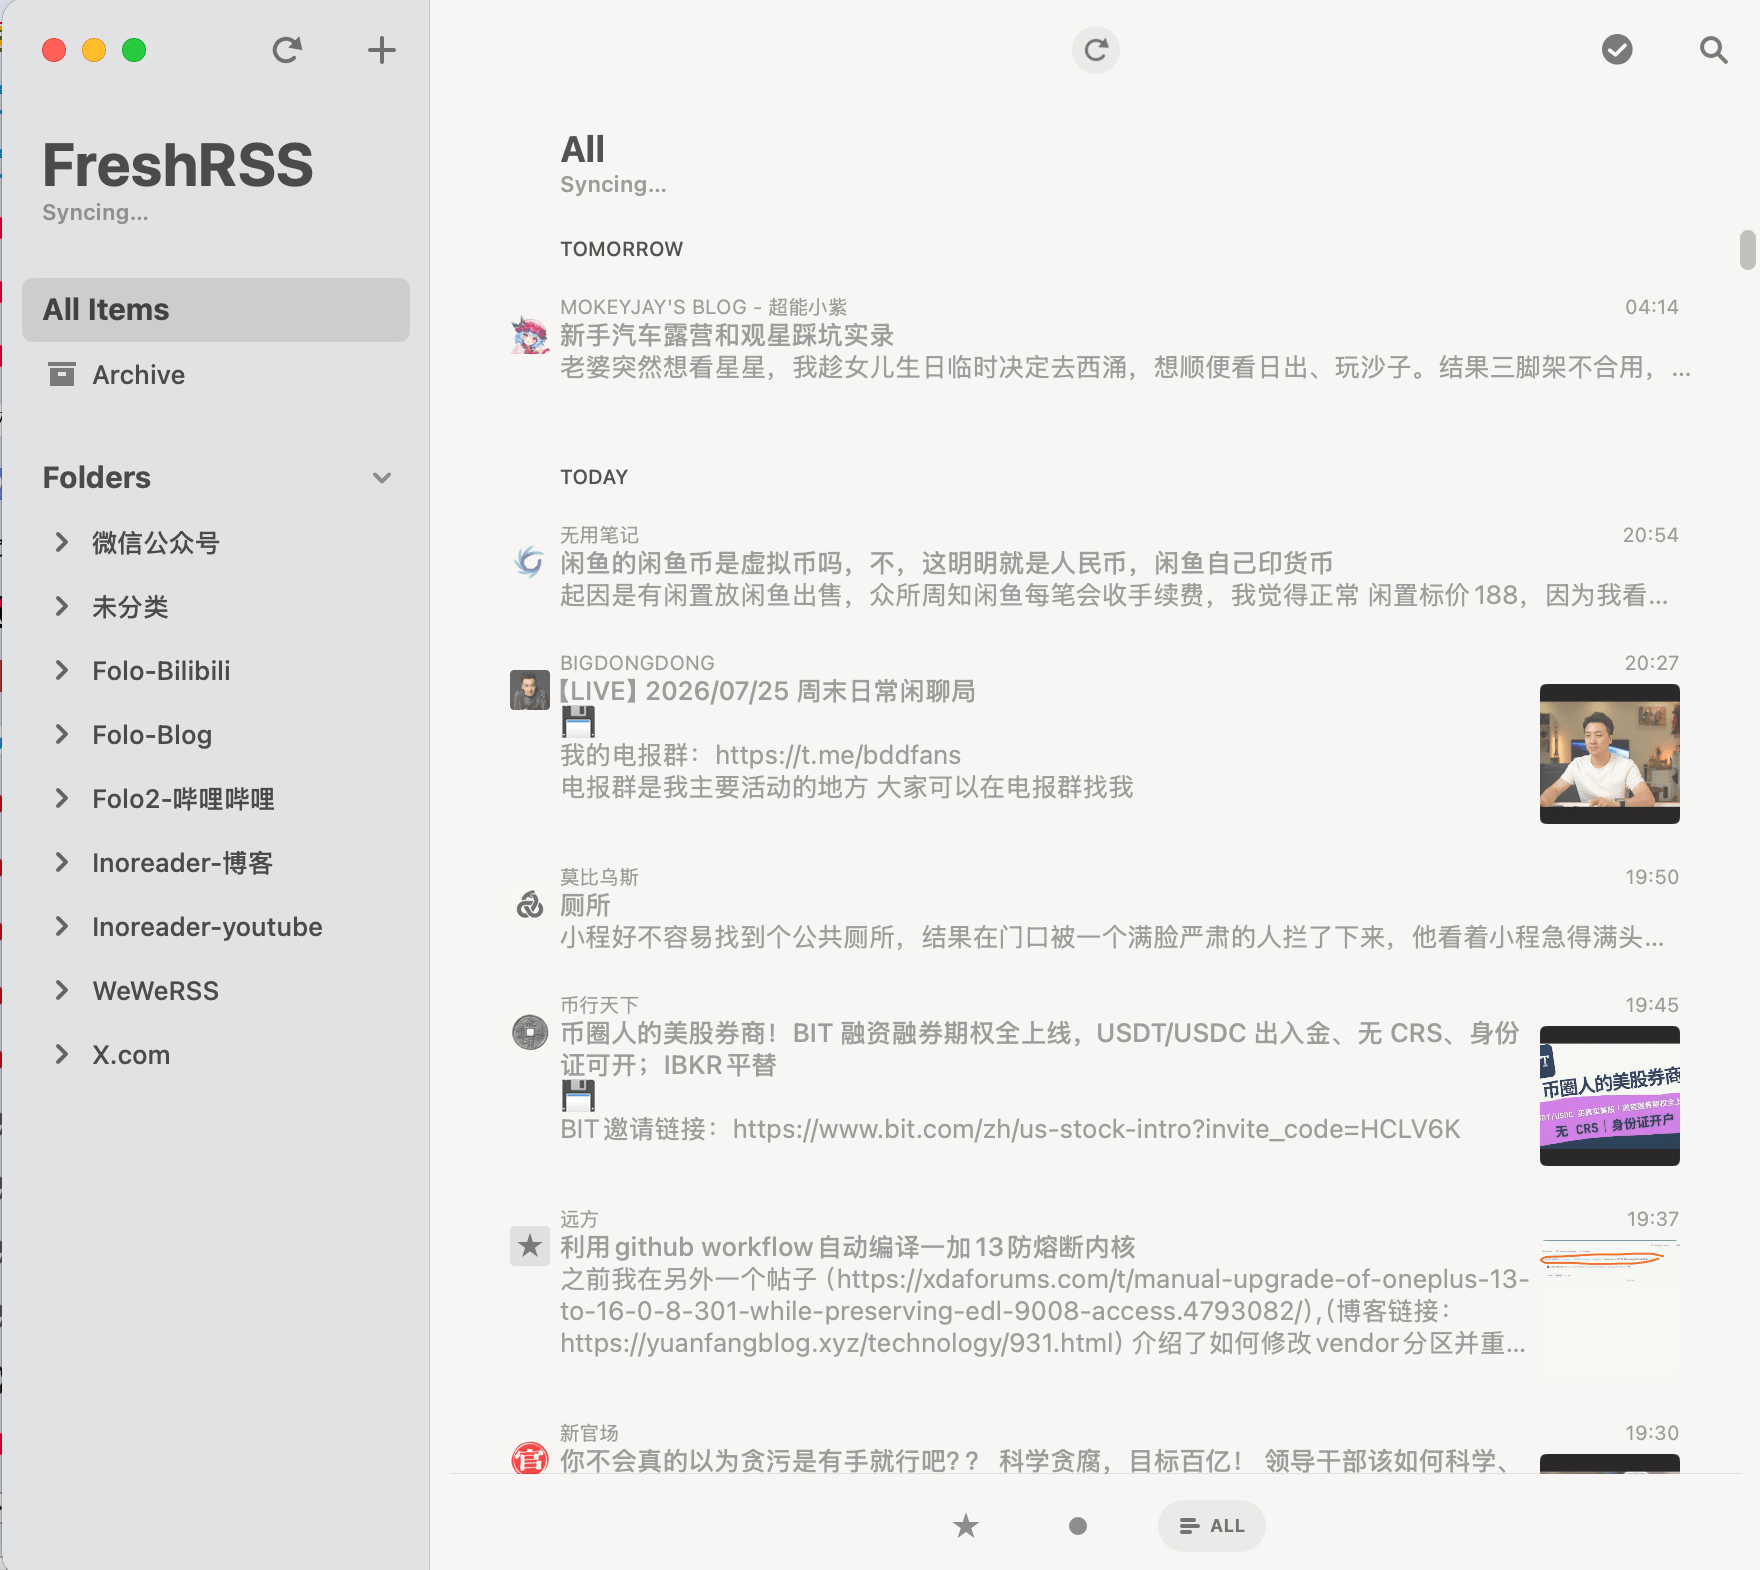The height and width of the screenshot is (1570, 1760).
Task: Expand the WeWeRSS folder
Action: 62,990
